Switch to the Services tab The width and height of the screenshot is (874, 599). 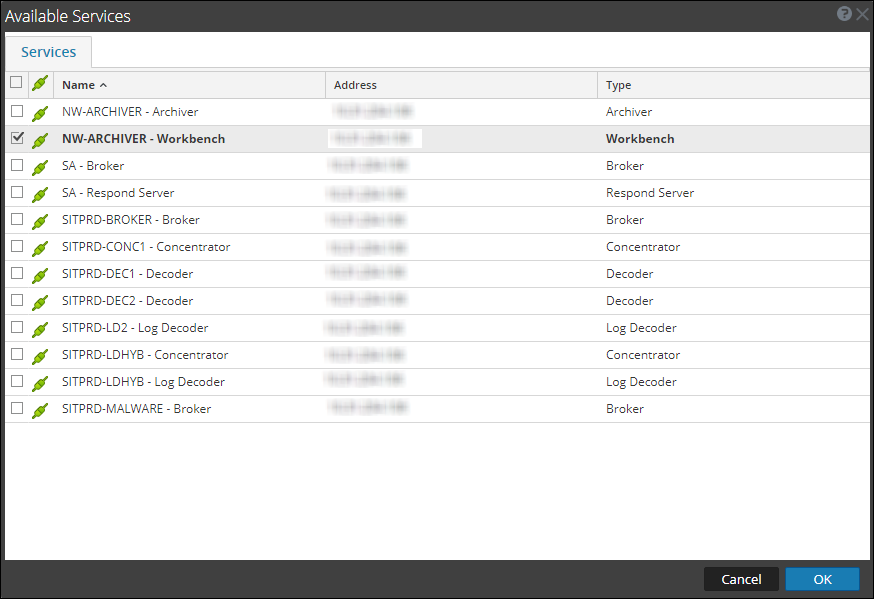48,52
